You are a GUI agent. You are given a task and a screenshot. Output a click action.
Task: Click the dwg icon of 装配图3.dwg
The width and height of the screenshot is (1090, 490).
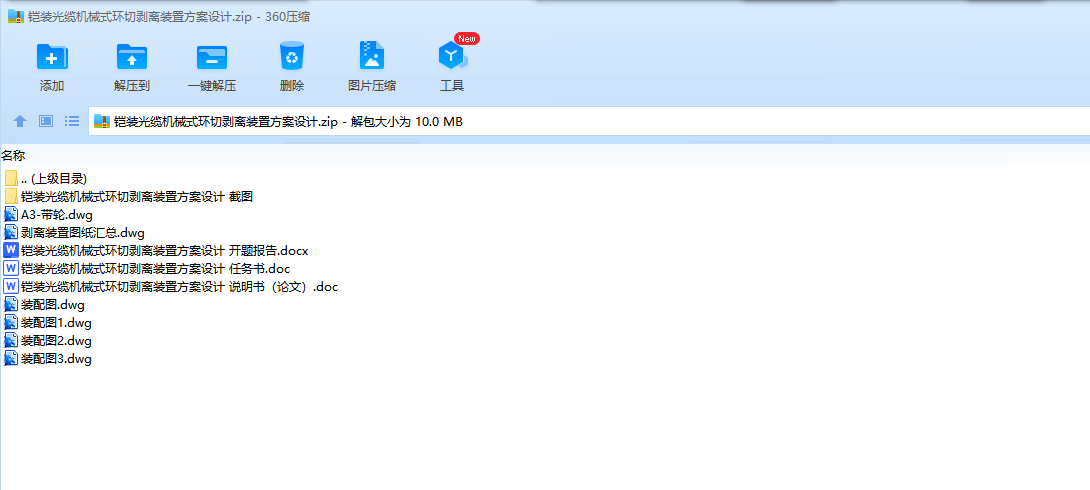click(x=11, y=359)
